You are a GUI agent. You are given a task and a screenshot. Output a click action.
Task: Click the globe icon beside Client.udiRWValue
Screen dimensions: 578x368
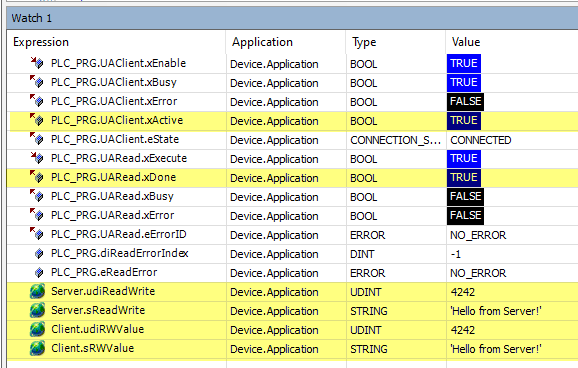pyautogui.click(x=37, y=329)
